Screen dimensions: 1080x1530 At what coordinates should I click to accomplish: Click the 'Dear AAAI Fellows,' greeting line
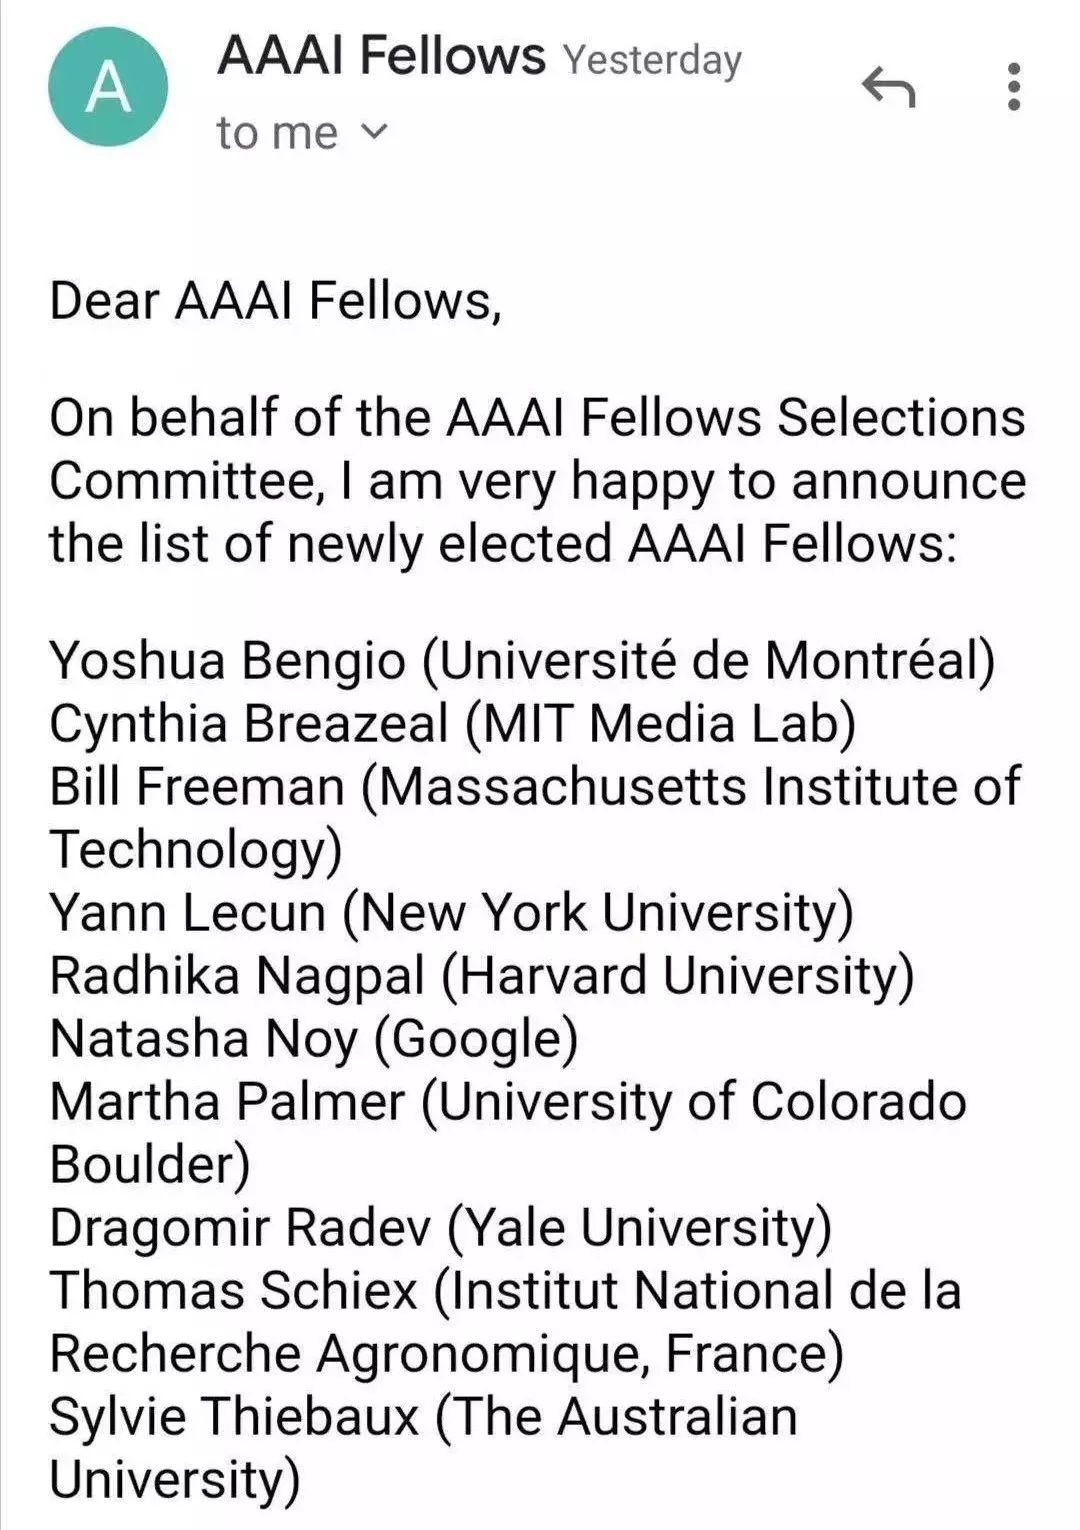pos(275,300)
